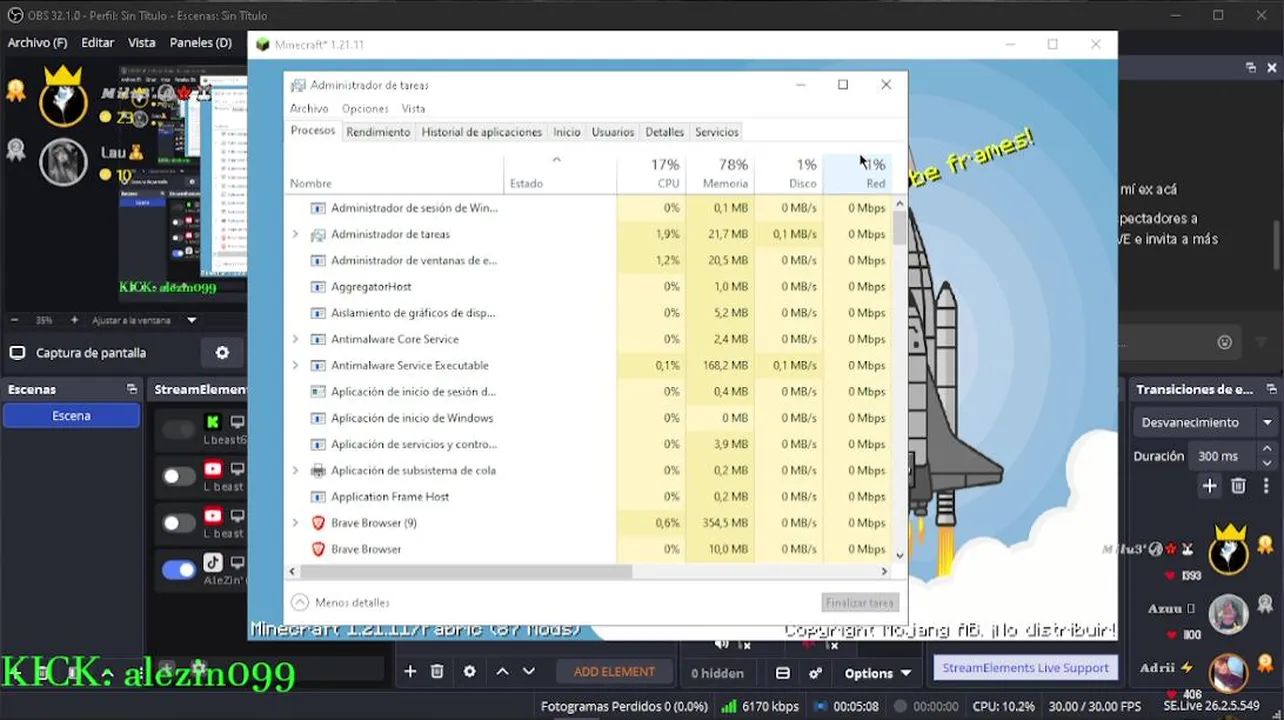This screenshot has height=720, width=1284.
Task: Open the Ajustar a la ventana dropdown
Action: (145, 320)
